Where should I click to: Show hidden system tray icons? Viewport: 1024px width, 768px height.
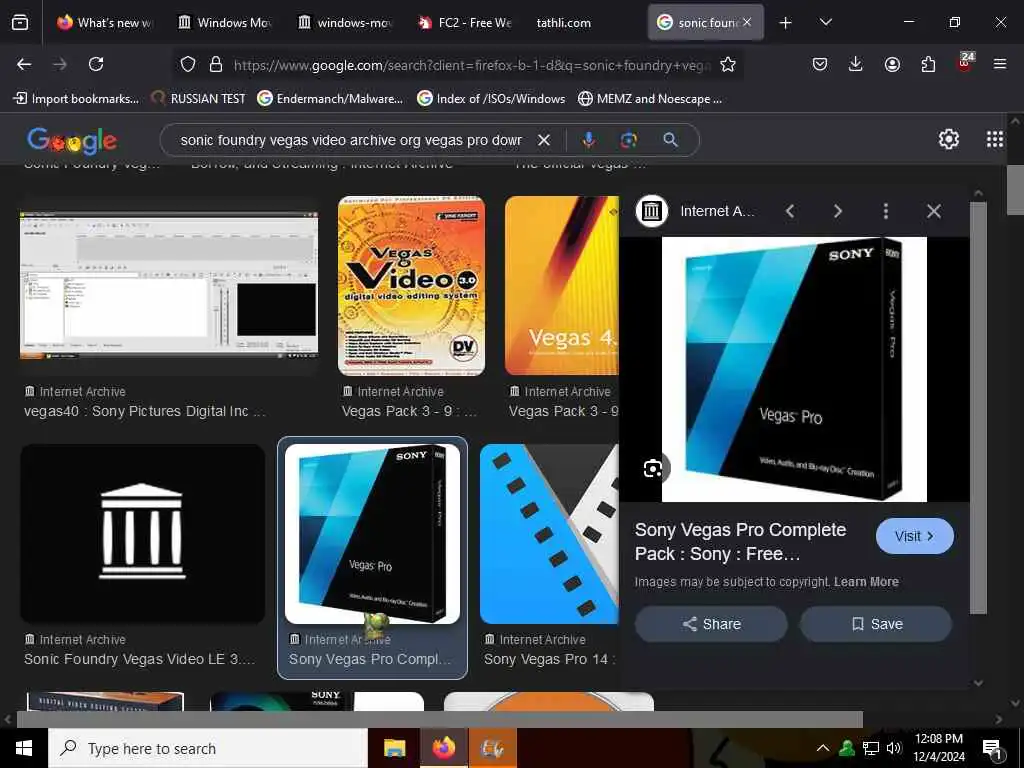823,748
